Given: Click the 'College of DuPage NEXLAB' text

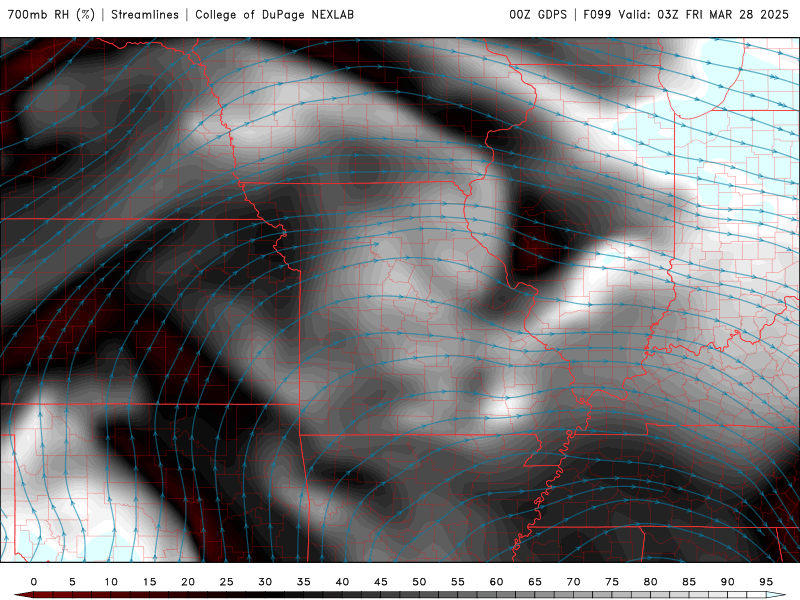Looking at the screenshot, I should click(x=274, y=15).
